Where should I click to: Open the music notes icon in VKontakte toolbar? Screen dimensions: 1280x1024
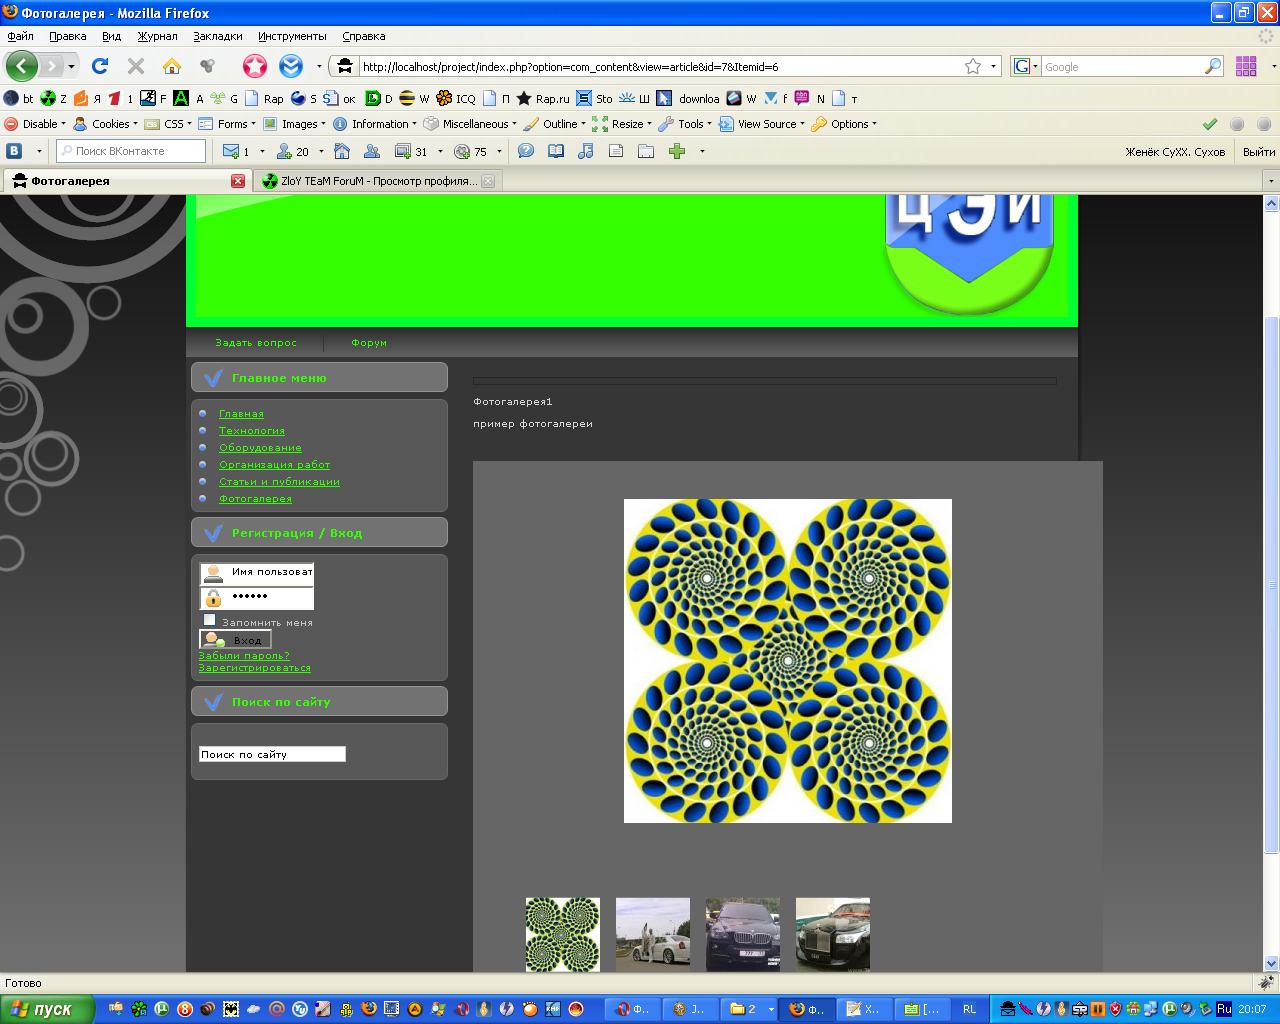tap(586, 151)
